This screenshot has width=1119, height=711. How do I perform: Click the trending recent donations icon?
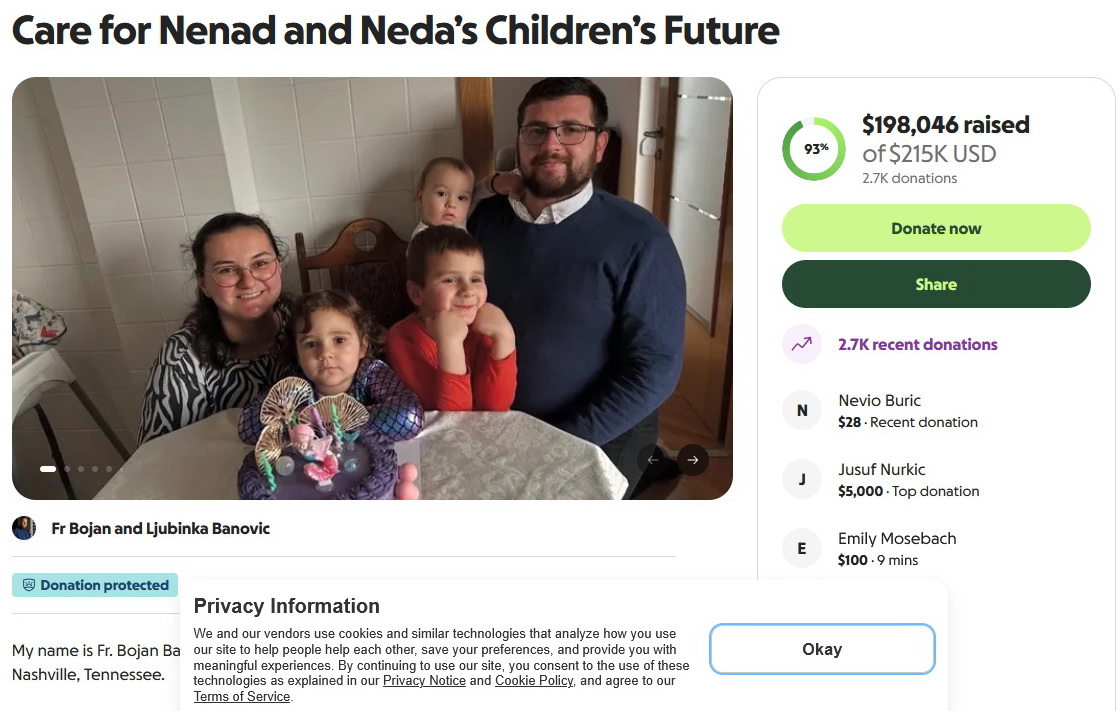801,344
